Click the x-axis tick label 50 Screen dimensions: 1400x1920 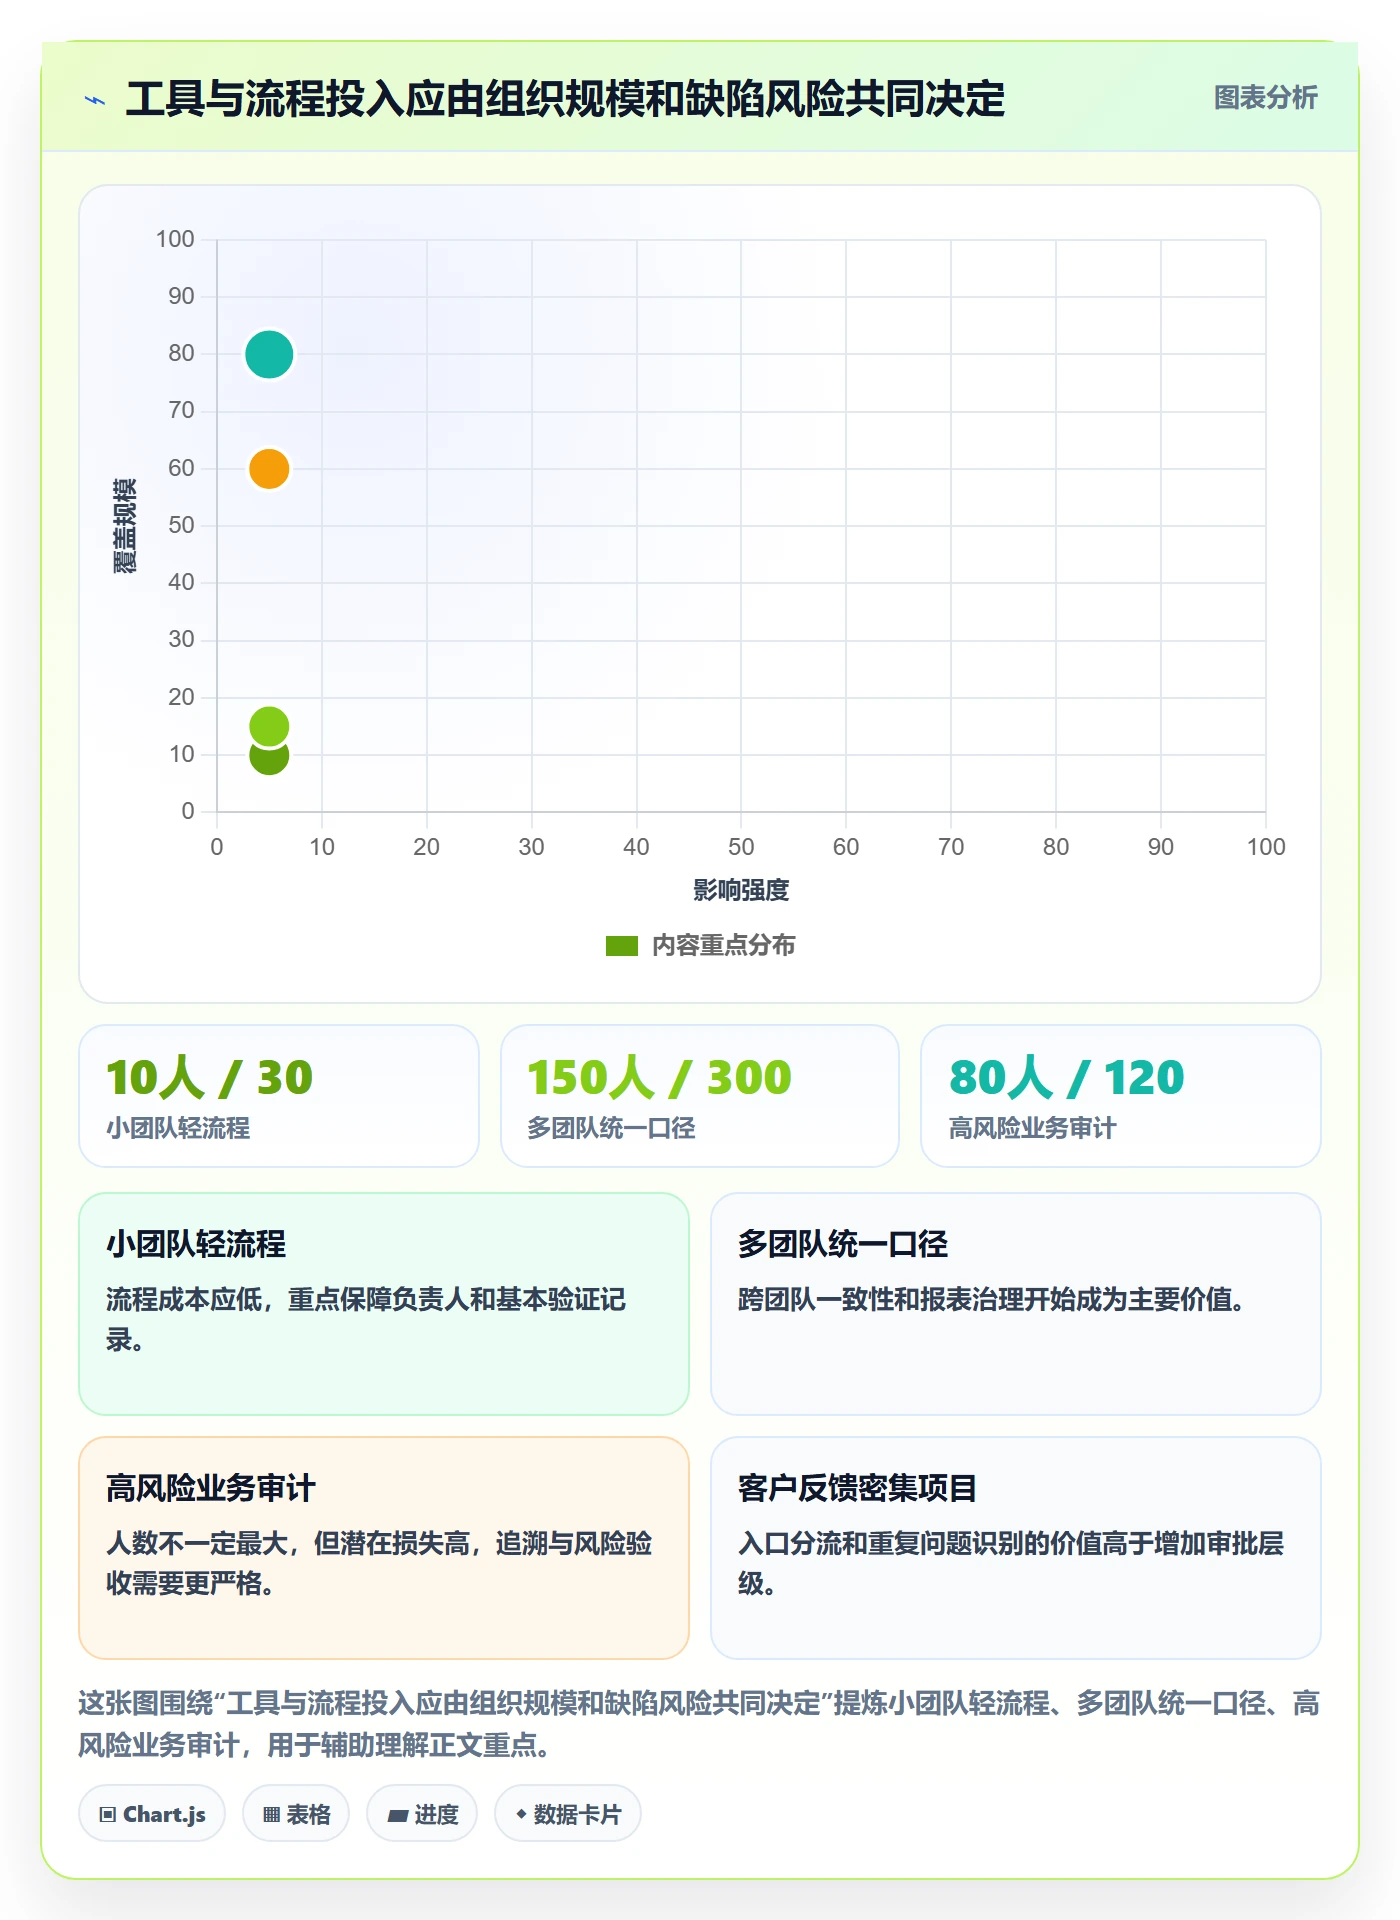click(x=741, y=847)
